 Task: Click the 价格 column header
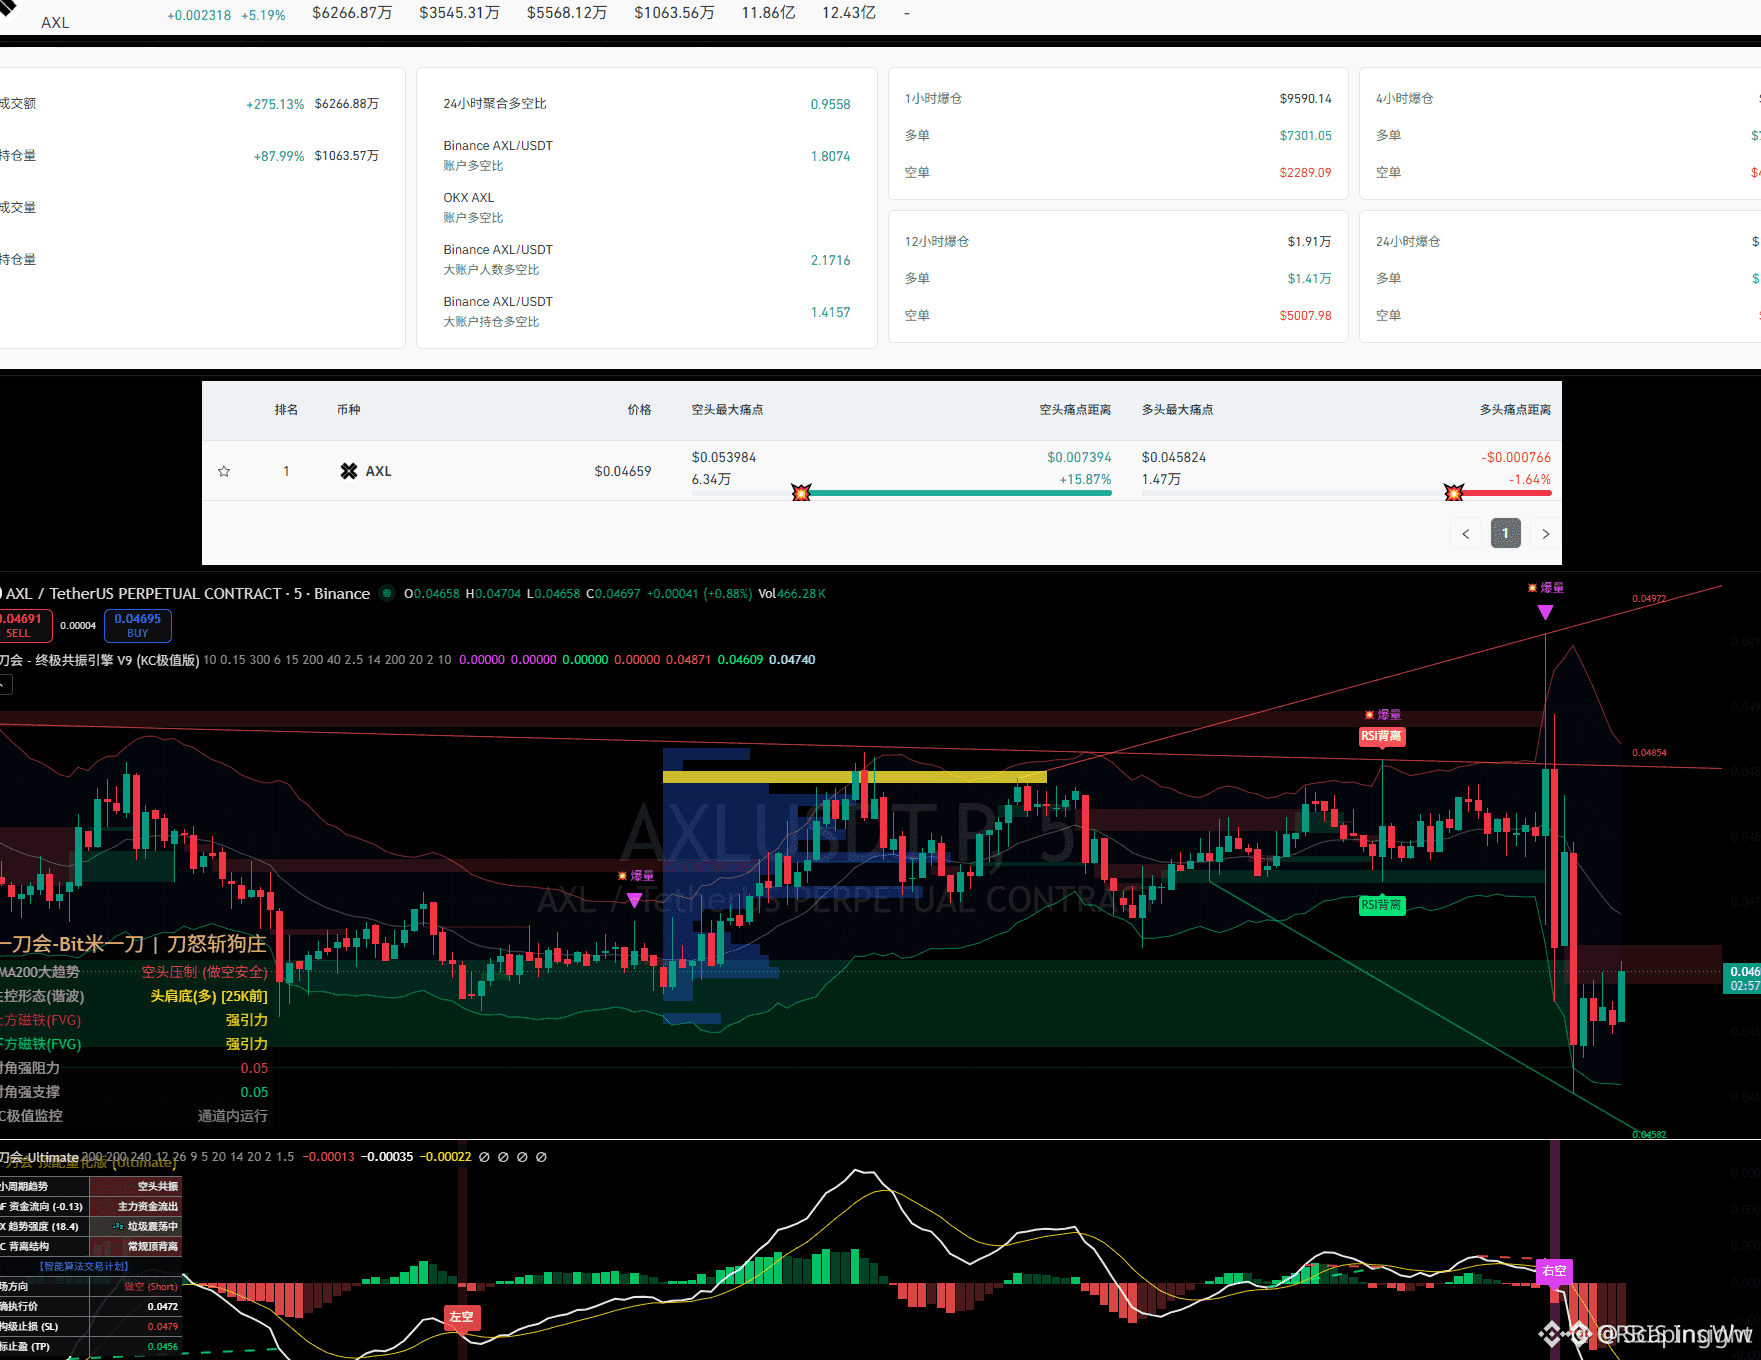pos(639,410)
